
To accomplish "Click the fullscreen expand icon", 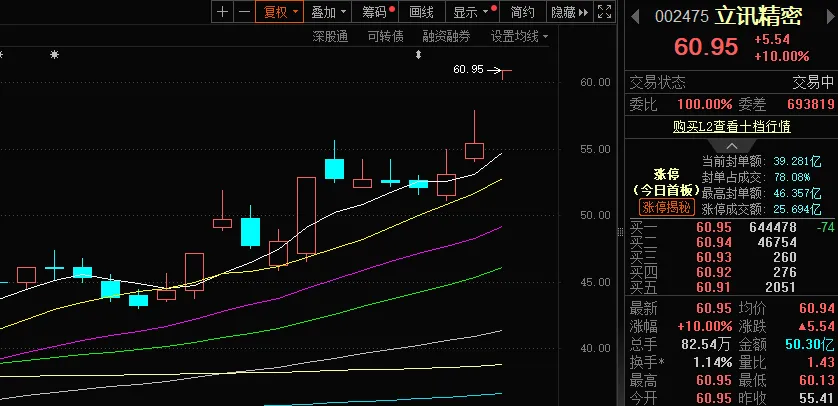I will coord(604,12).
